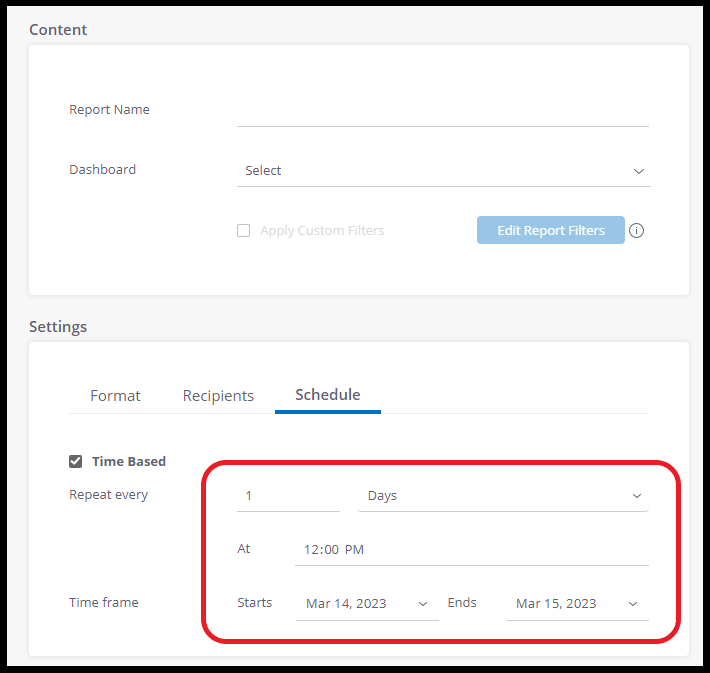Image resolution: width=710 pixels, height=673 pixels.
Task: Click the Edit Report Filters button
Action: [551, 230]
